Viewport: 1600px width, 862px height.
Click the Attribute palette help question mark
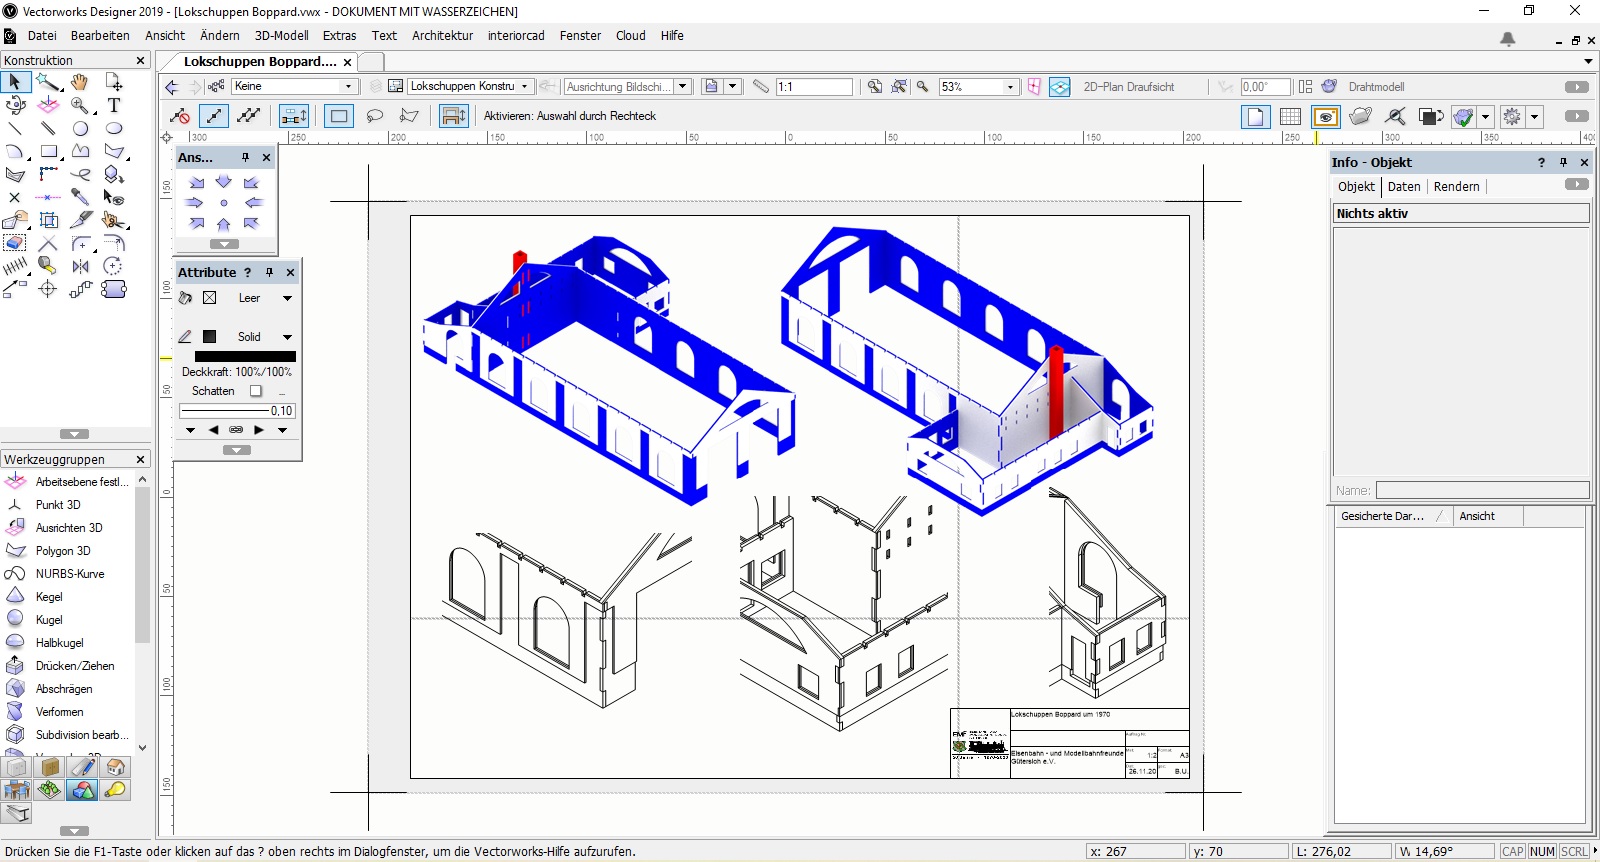(x=248, y=272)
